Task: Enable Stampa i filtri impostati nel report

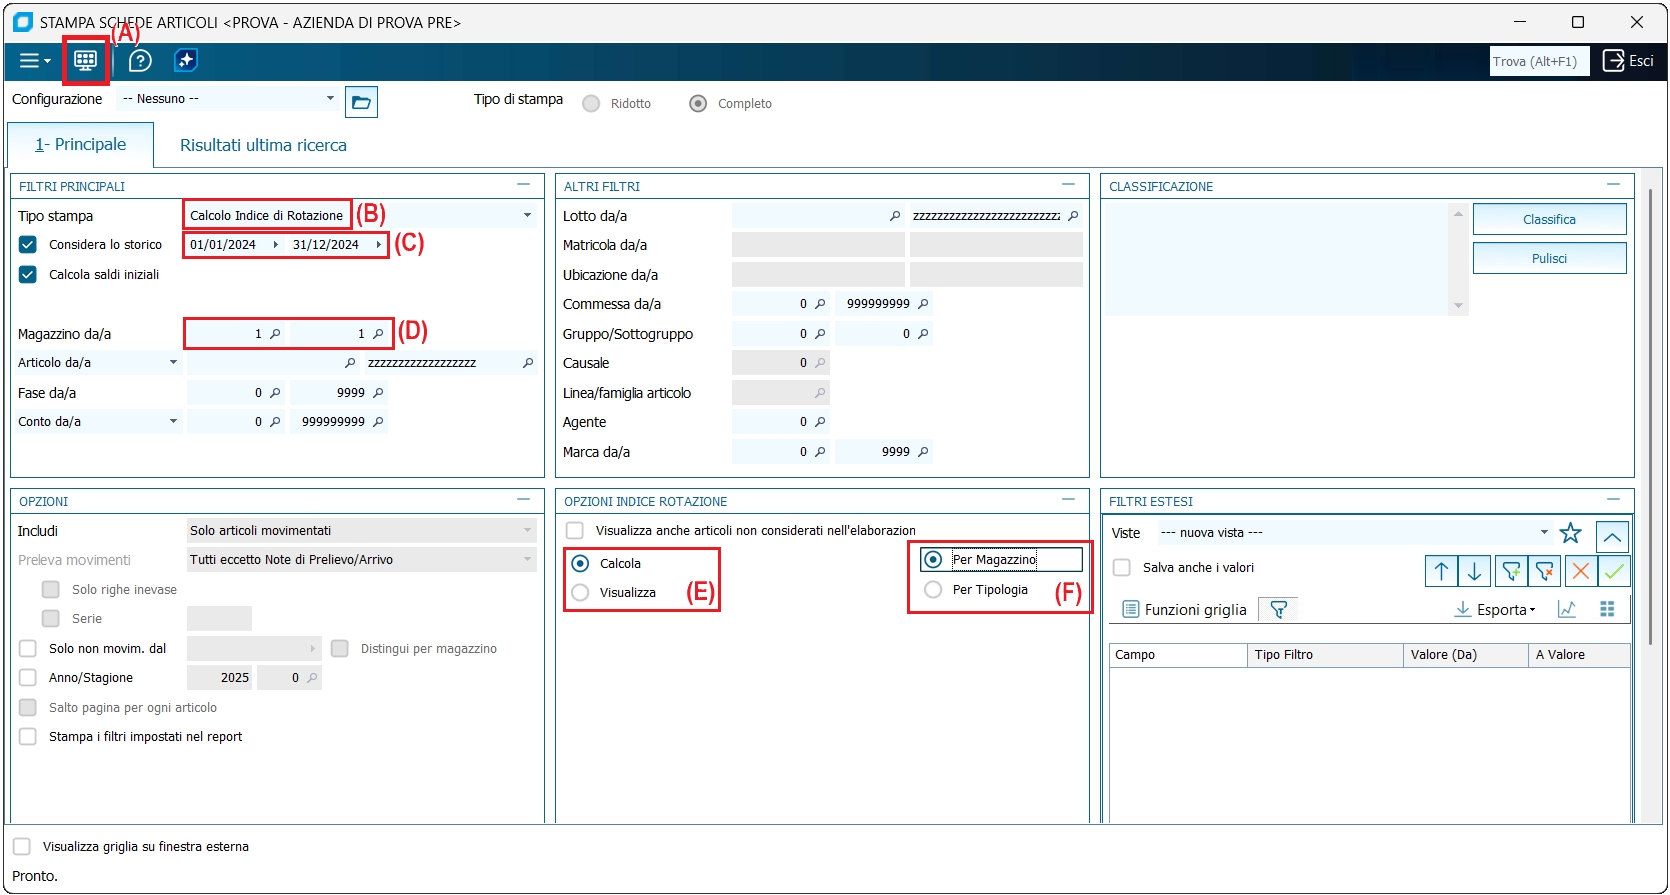Action: 28,737
